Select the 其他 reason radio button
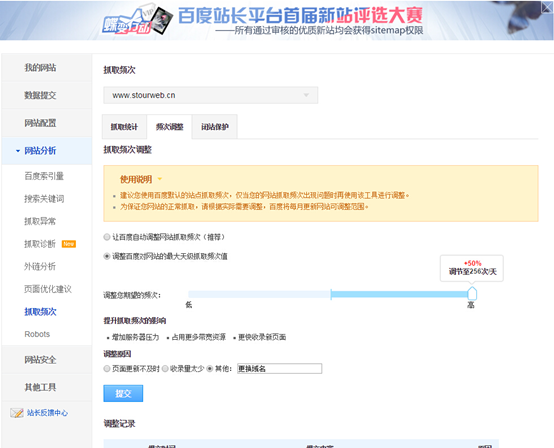This screenshot has height=448, width=554. coord(210,369)
